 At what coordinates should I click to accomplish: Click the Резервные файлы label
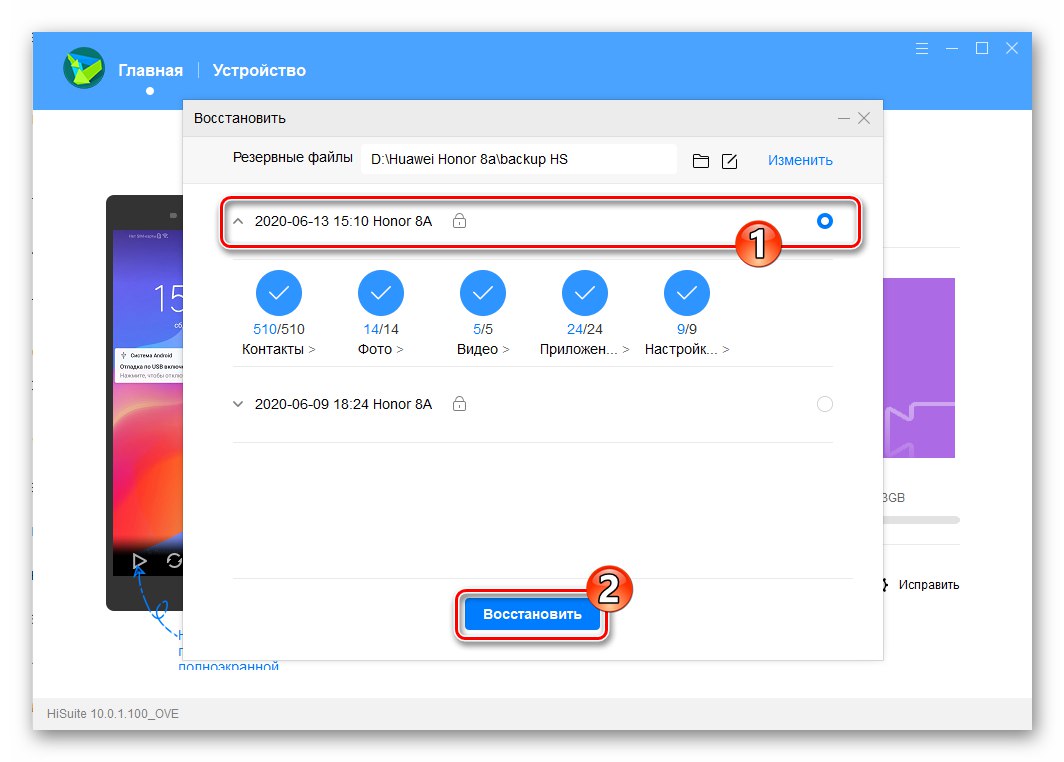point(292,157)
